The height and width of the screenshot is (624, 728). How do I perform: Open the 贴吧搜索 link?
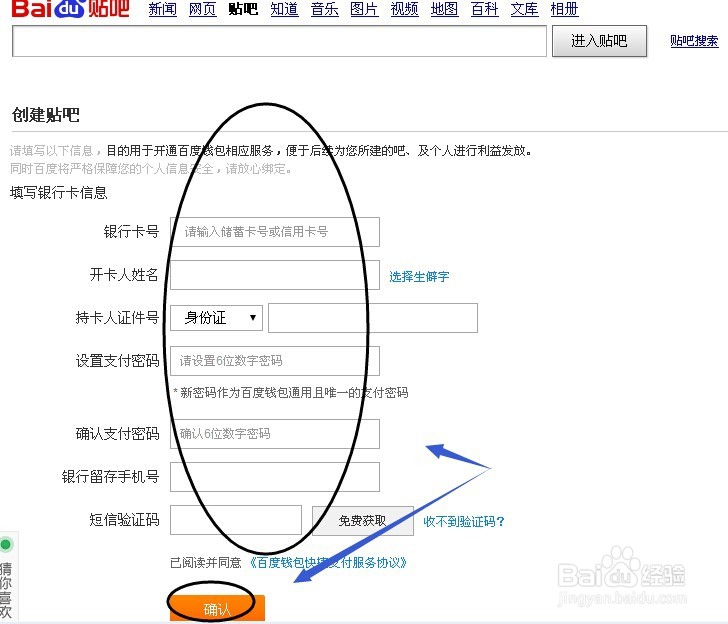[694, 41]
